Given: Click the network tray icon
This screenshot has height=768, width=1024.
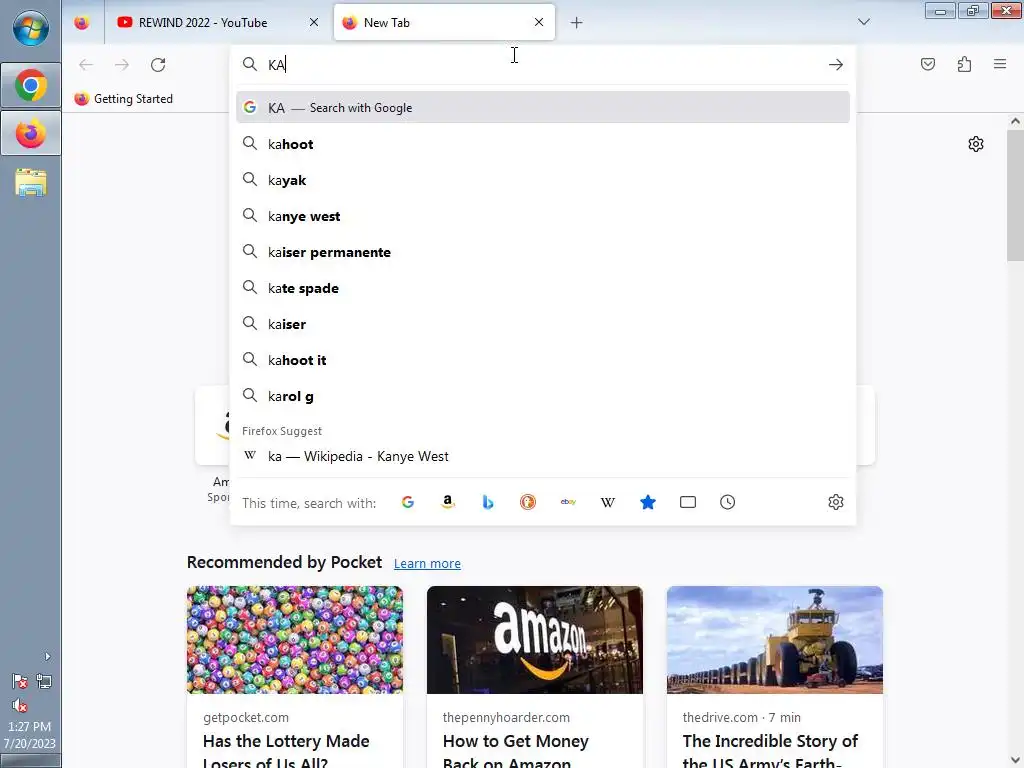Looking at the screenshot, I should [44, 682].
